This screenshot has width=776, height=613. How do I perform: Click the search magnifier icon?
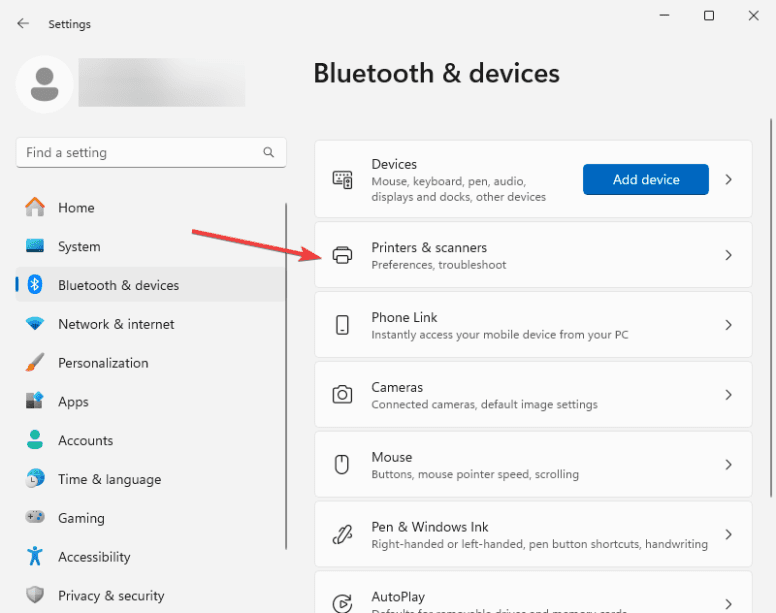pos(268,153)
